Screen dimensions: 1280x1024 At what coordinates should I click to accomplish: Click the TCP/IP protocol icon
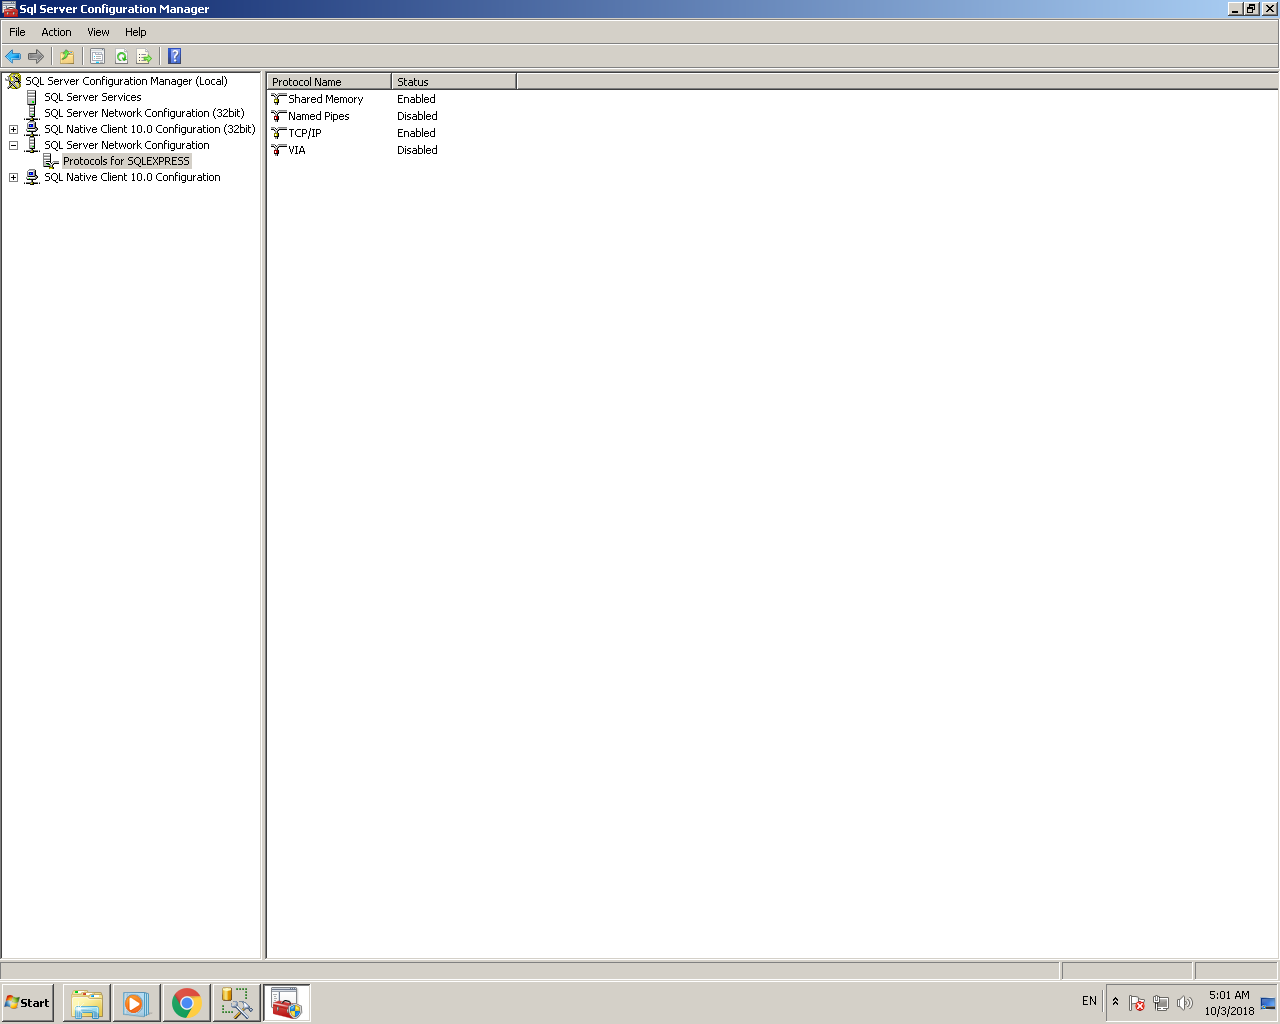(x=279, y=133)
